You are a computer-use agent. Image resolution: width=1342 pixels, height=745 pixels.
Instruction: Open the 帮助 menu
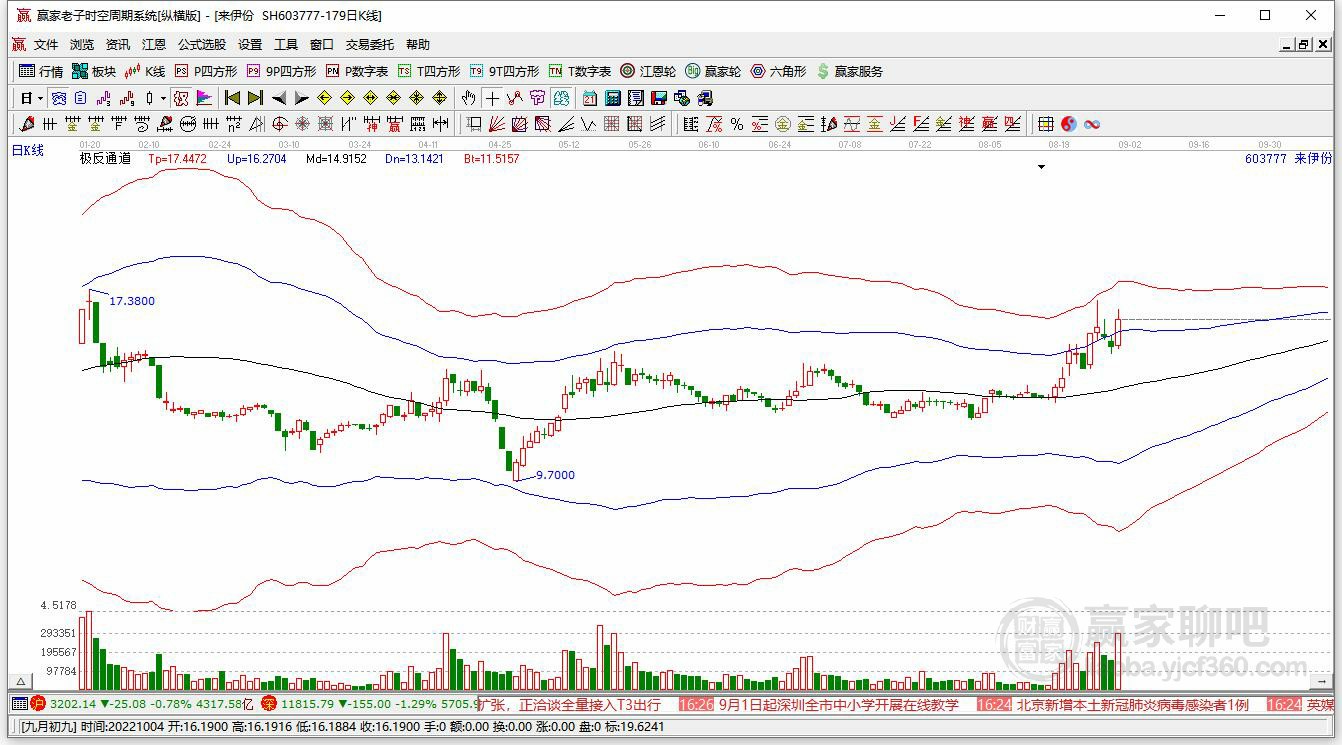click(x=418, y=45)
